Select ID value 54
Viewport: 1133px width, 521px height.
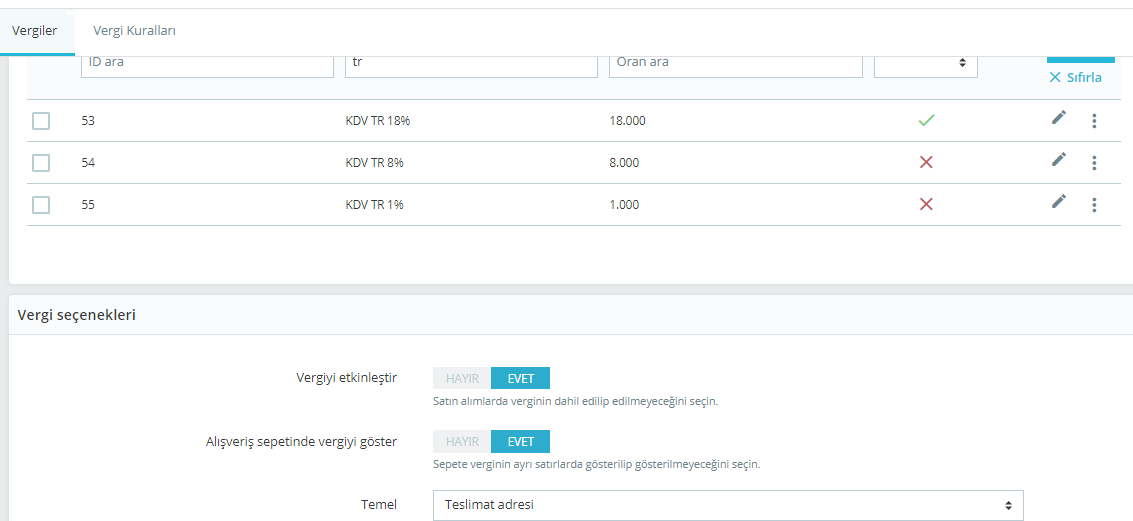pyautogui.click(x=88, y=163)
